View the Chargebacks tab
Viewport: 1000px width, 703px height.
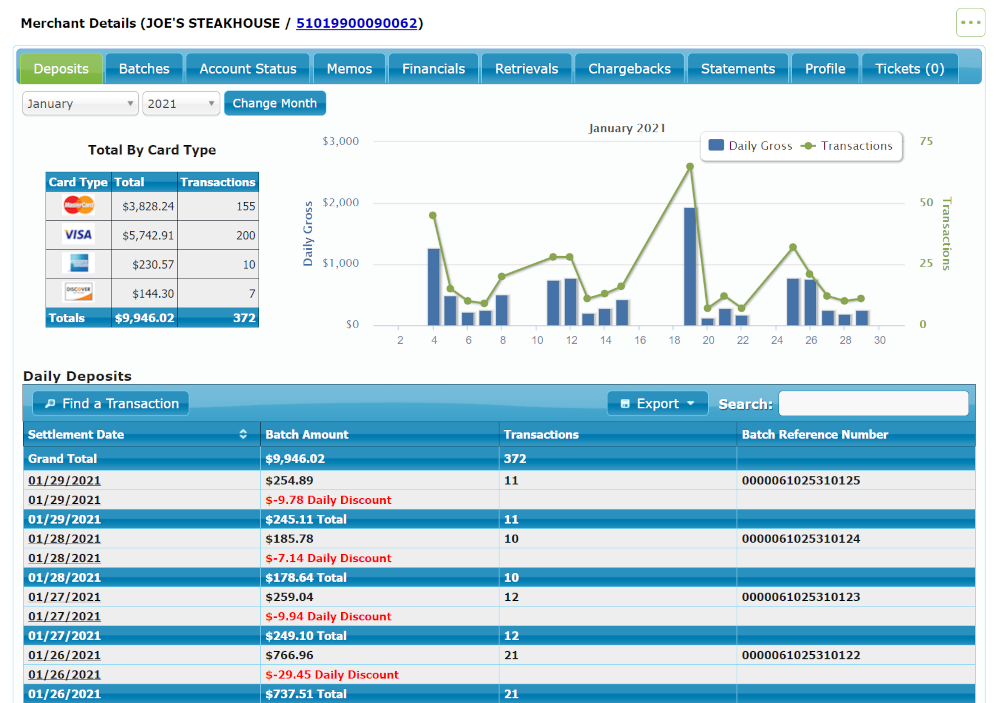click(629, 68)
